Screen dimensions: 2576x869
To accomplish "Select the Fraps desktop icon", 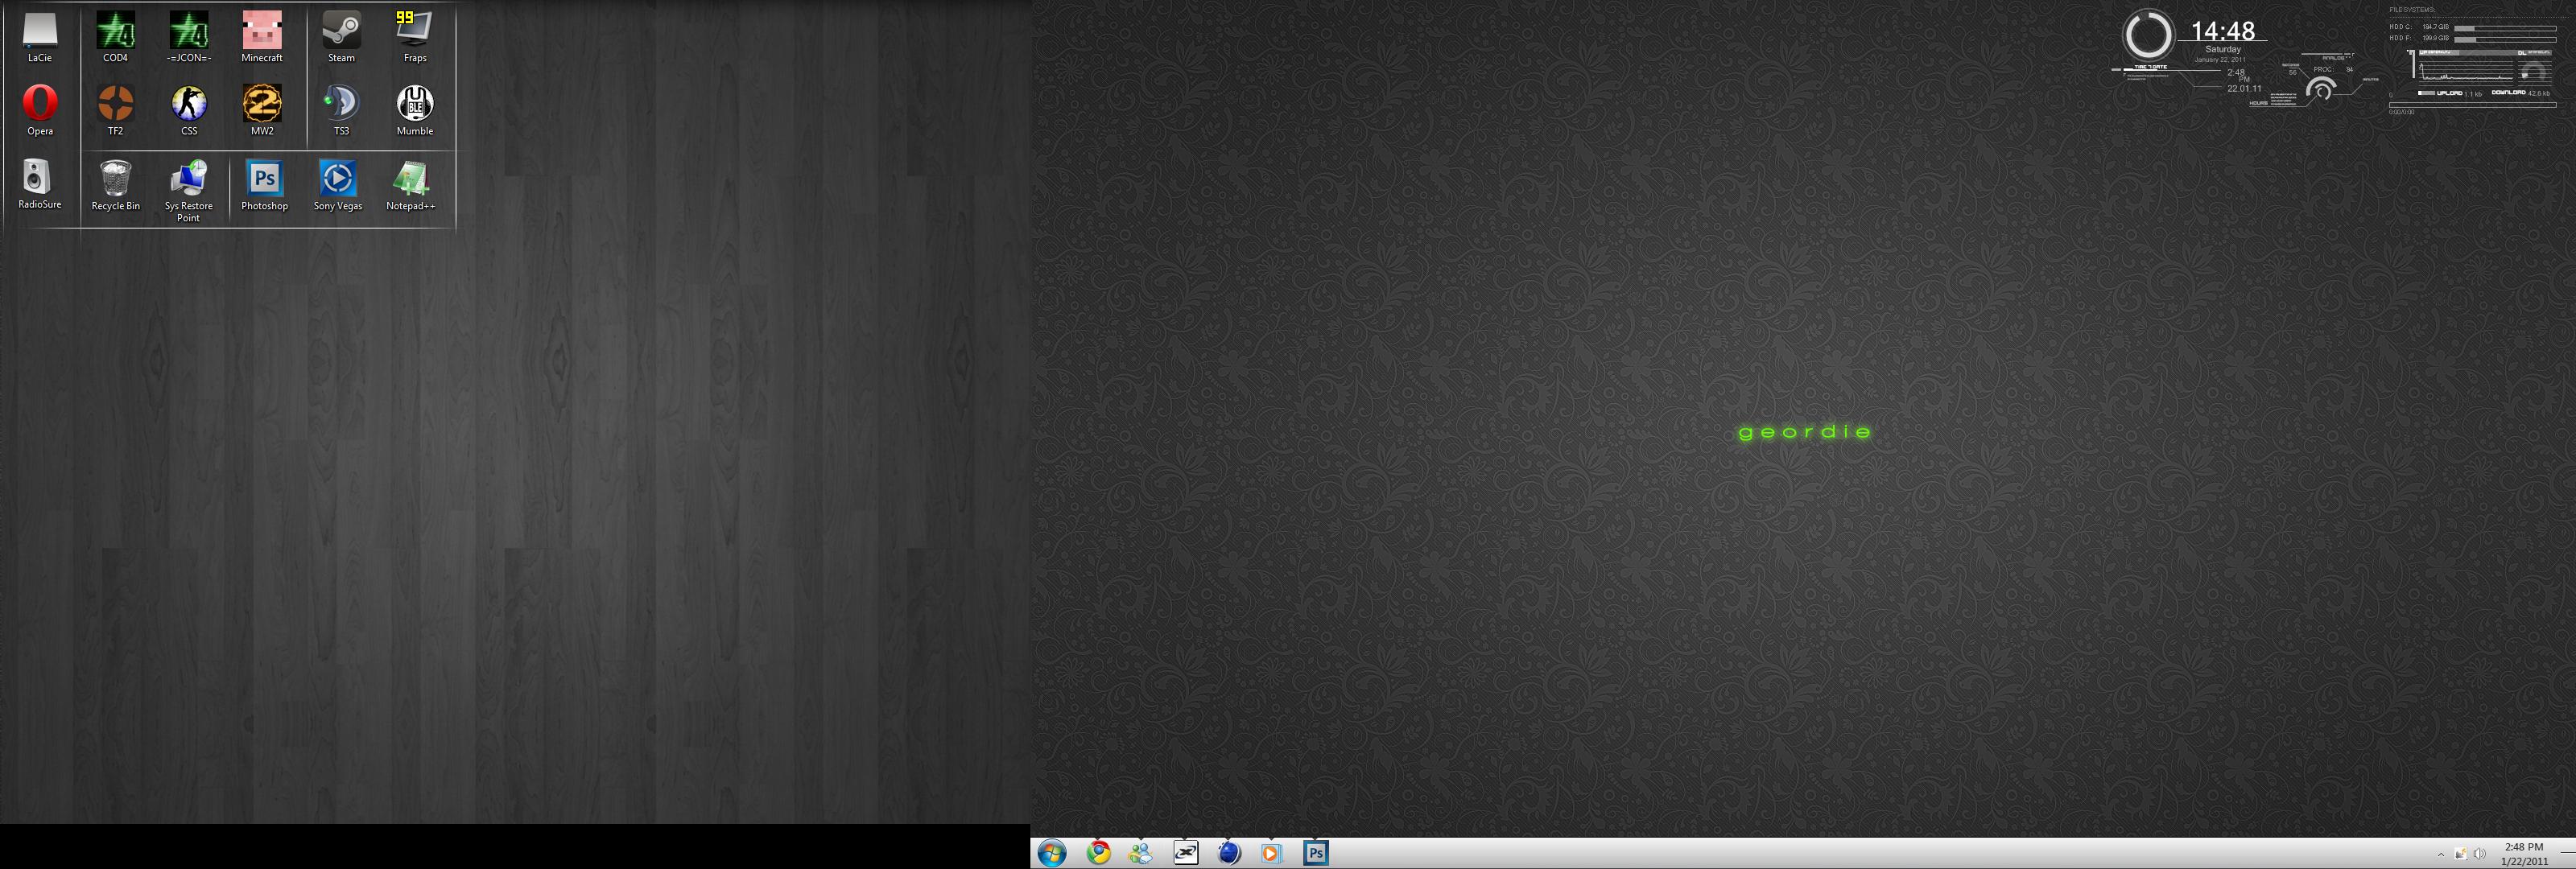I will [x=415, y=38].
